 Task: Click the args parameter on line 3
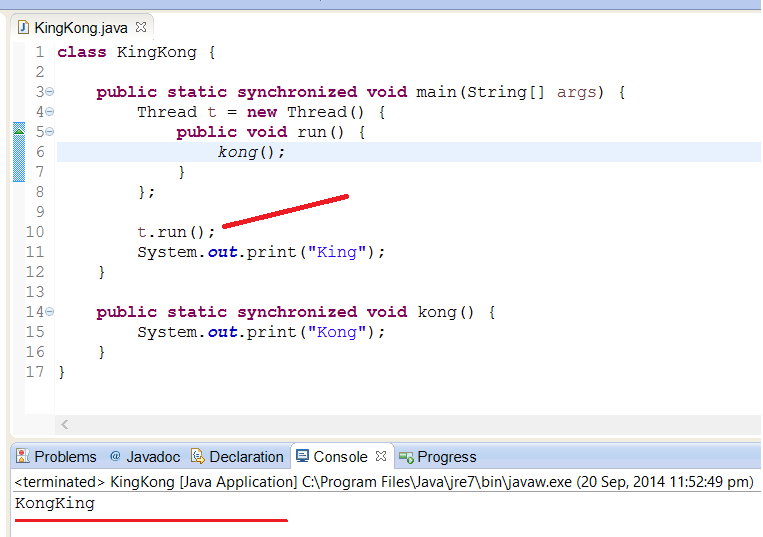576,92
